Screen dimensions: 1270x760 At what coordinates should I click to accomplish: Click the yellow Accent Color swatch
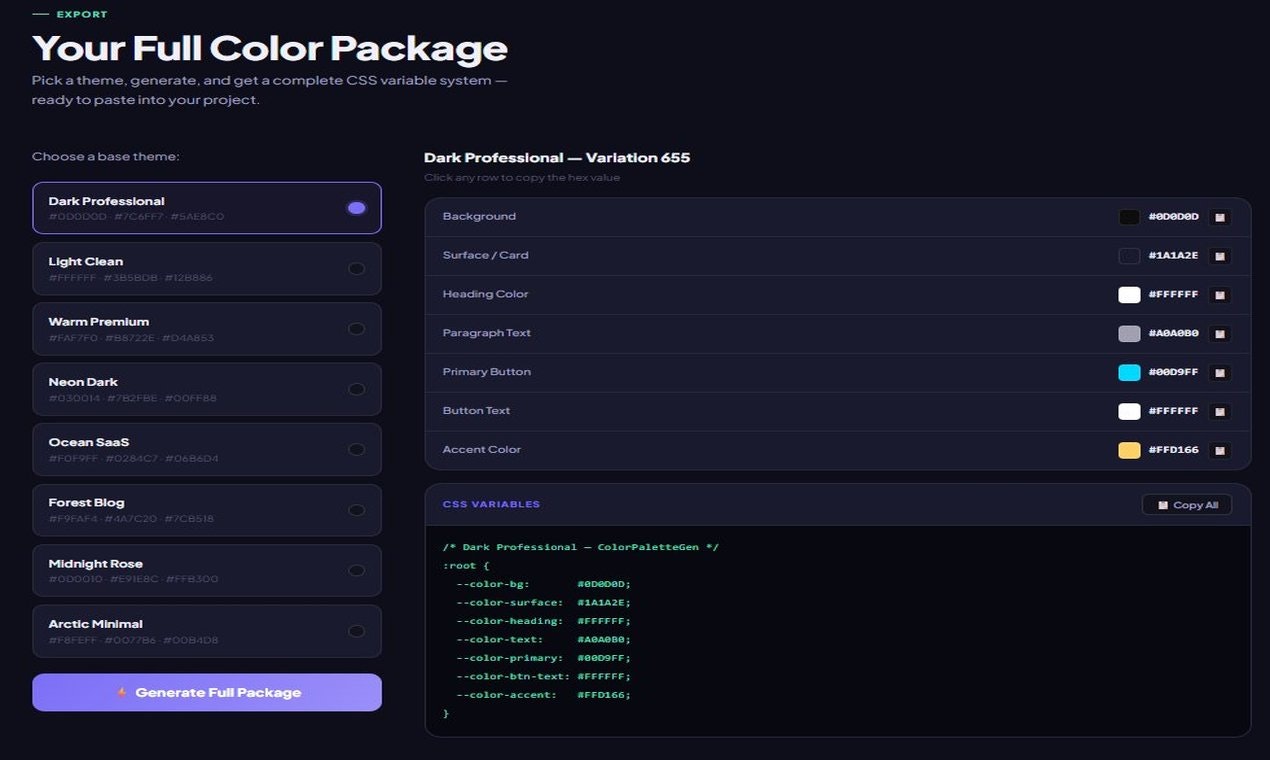click(1129, 450)
